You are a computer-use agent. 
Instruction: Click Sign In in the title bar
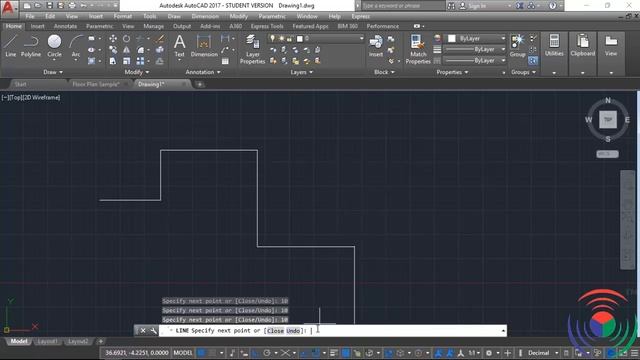tap(477, 6)
